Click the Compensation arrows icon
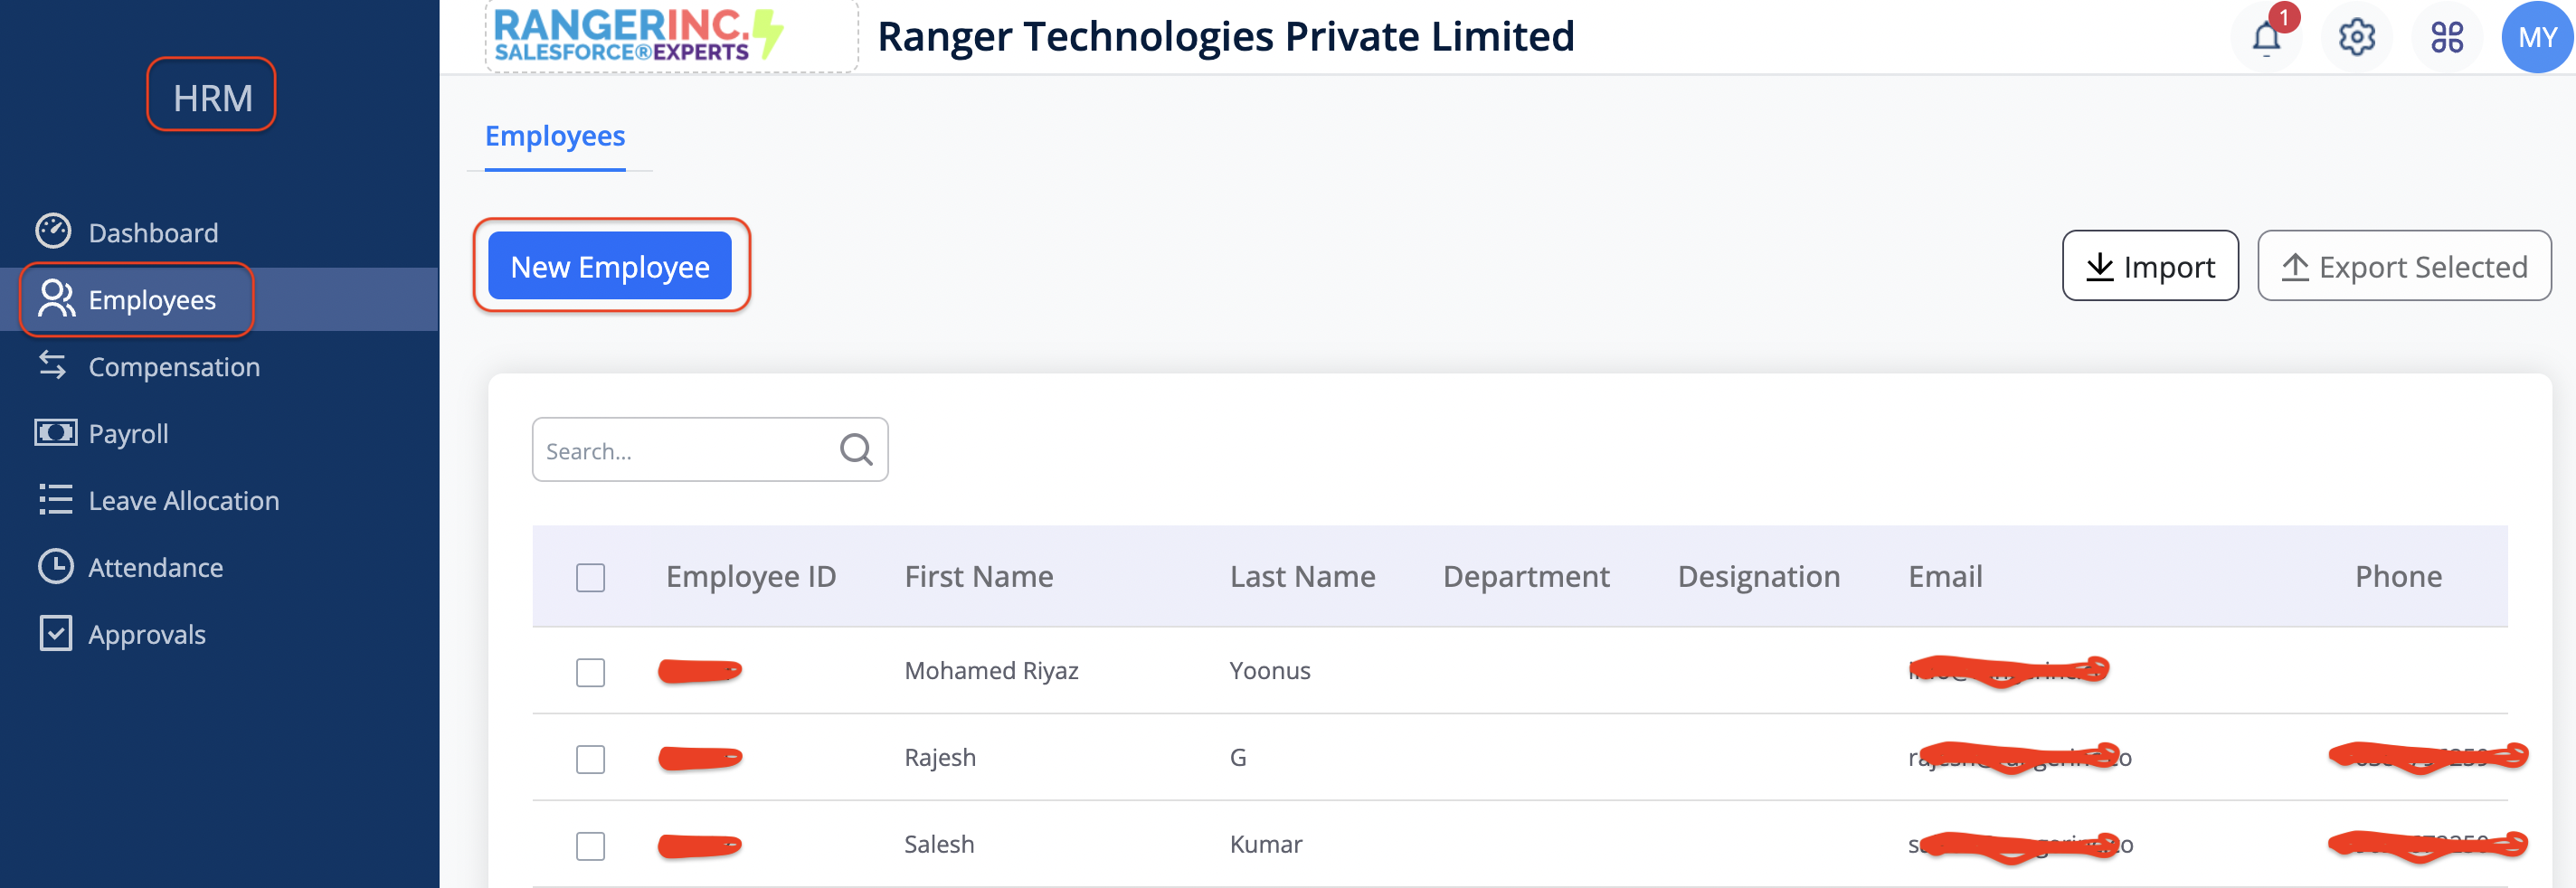Viewport: 2576px width, 888px height. coord(53,365)
